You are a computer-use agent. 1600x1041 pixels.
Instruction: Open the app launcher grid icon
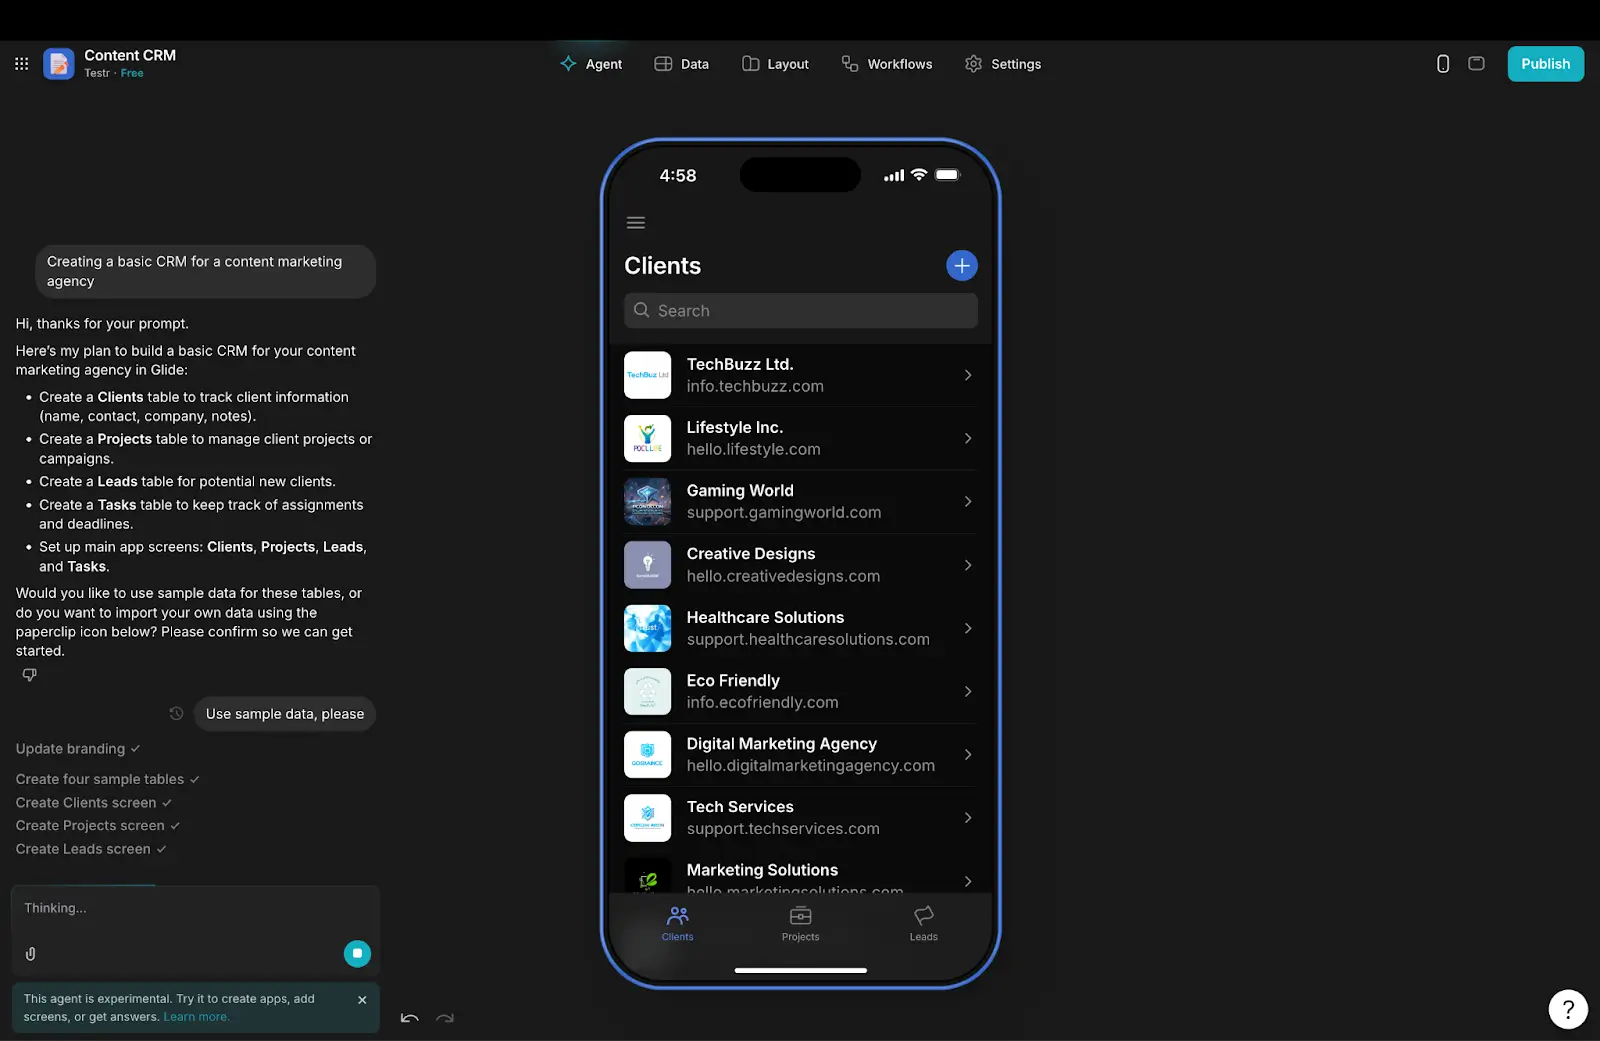21,63
